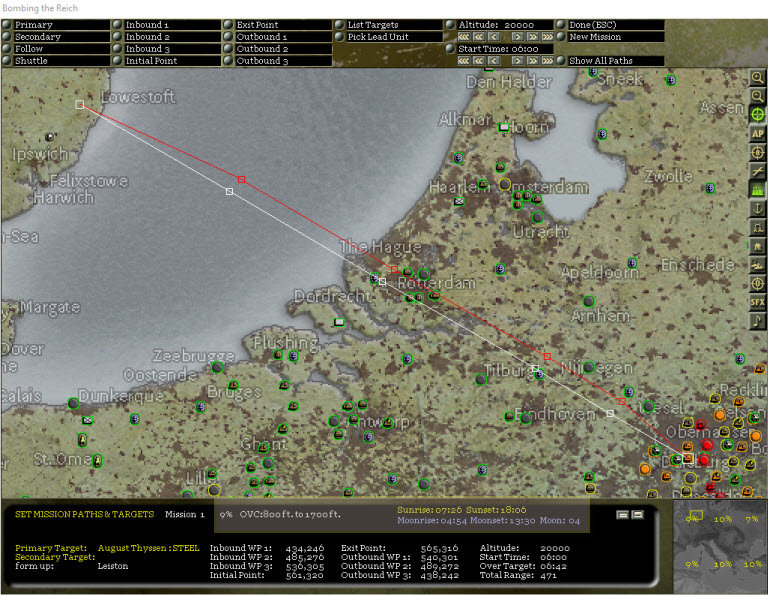Image resolution: width=768 pixels, height=595 pixels.
Task: Select the Follow option
Action: tap(56, 48)
